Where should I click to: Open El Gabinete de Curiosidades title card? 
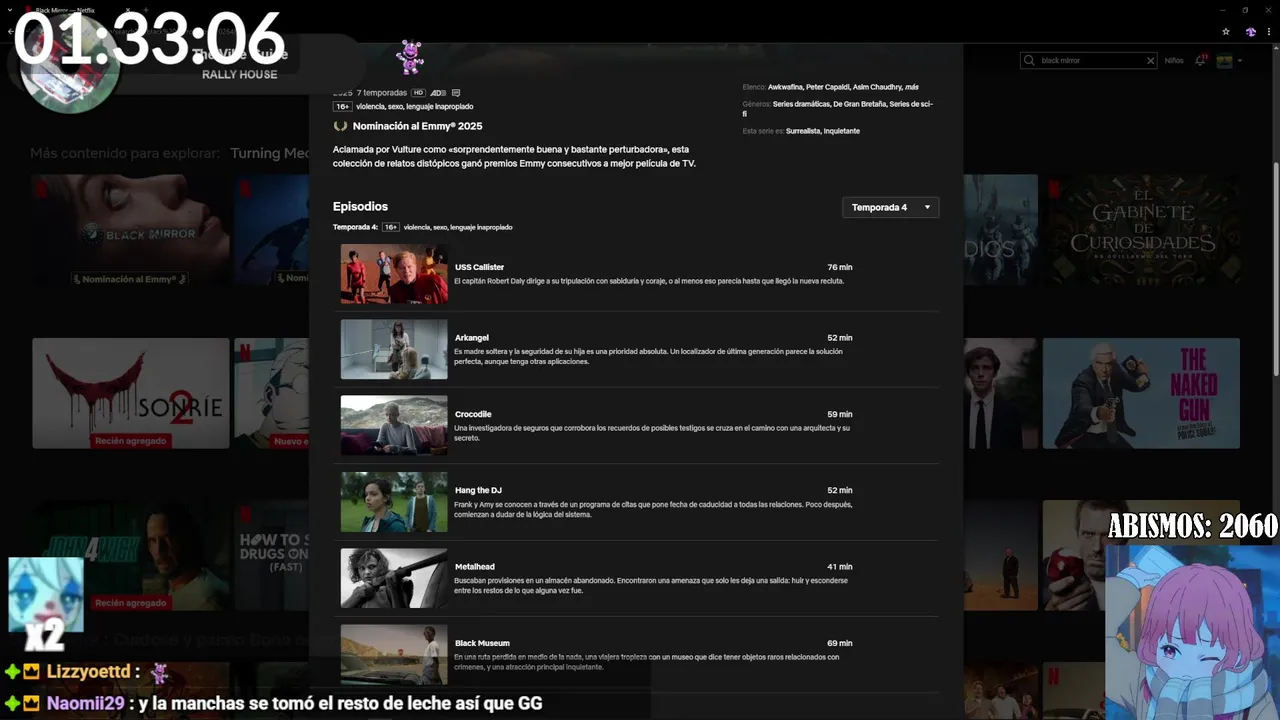click(x=1141, y=230)
